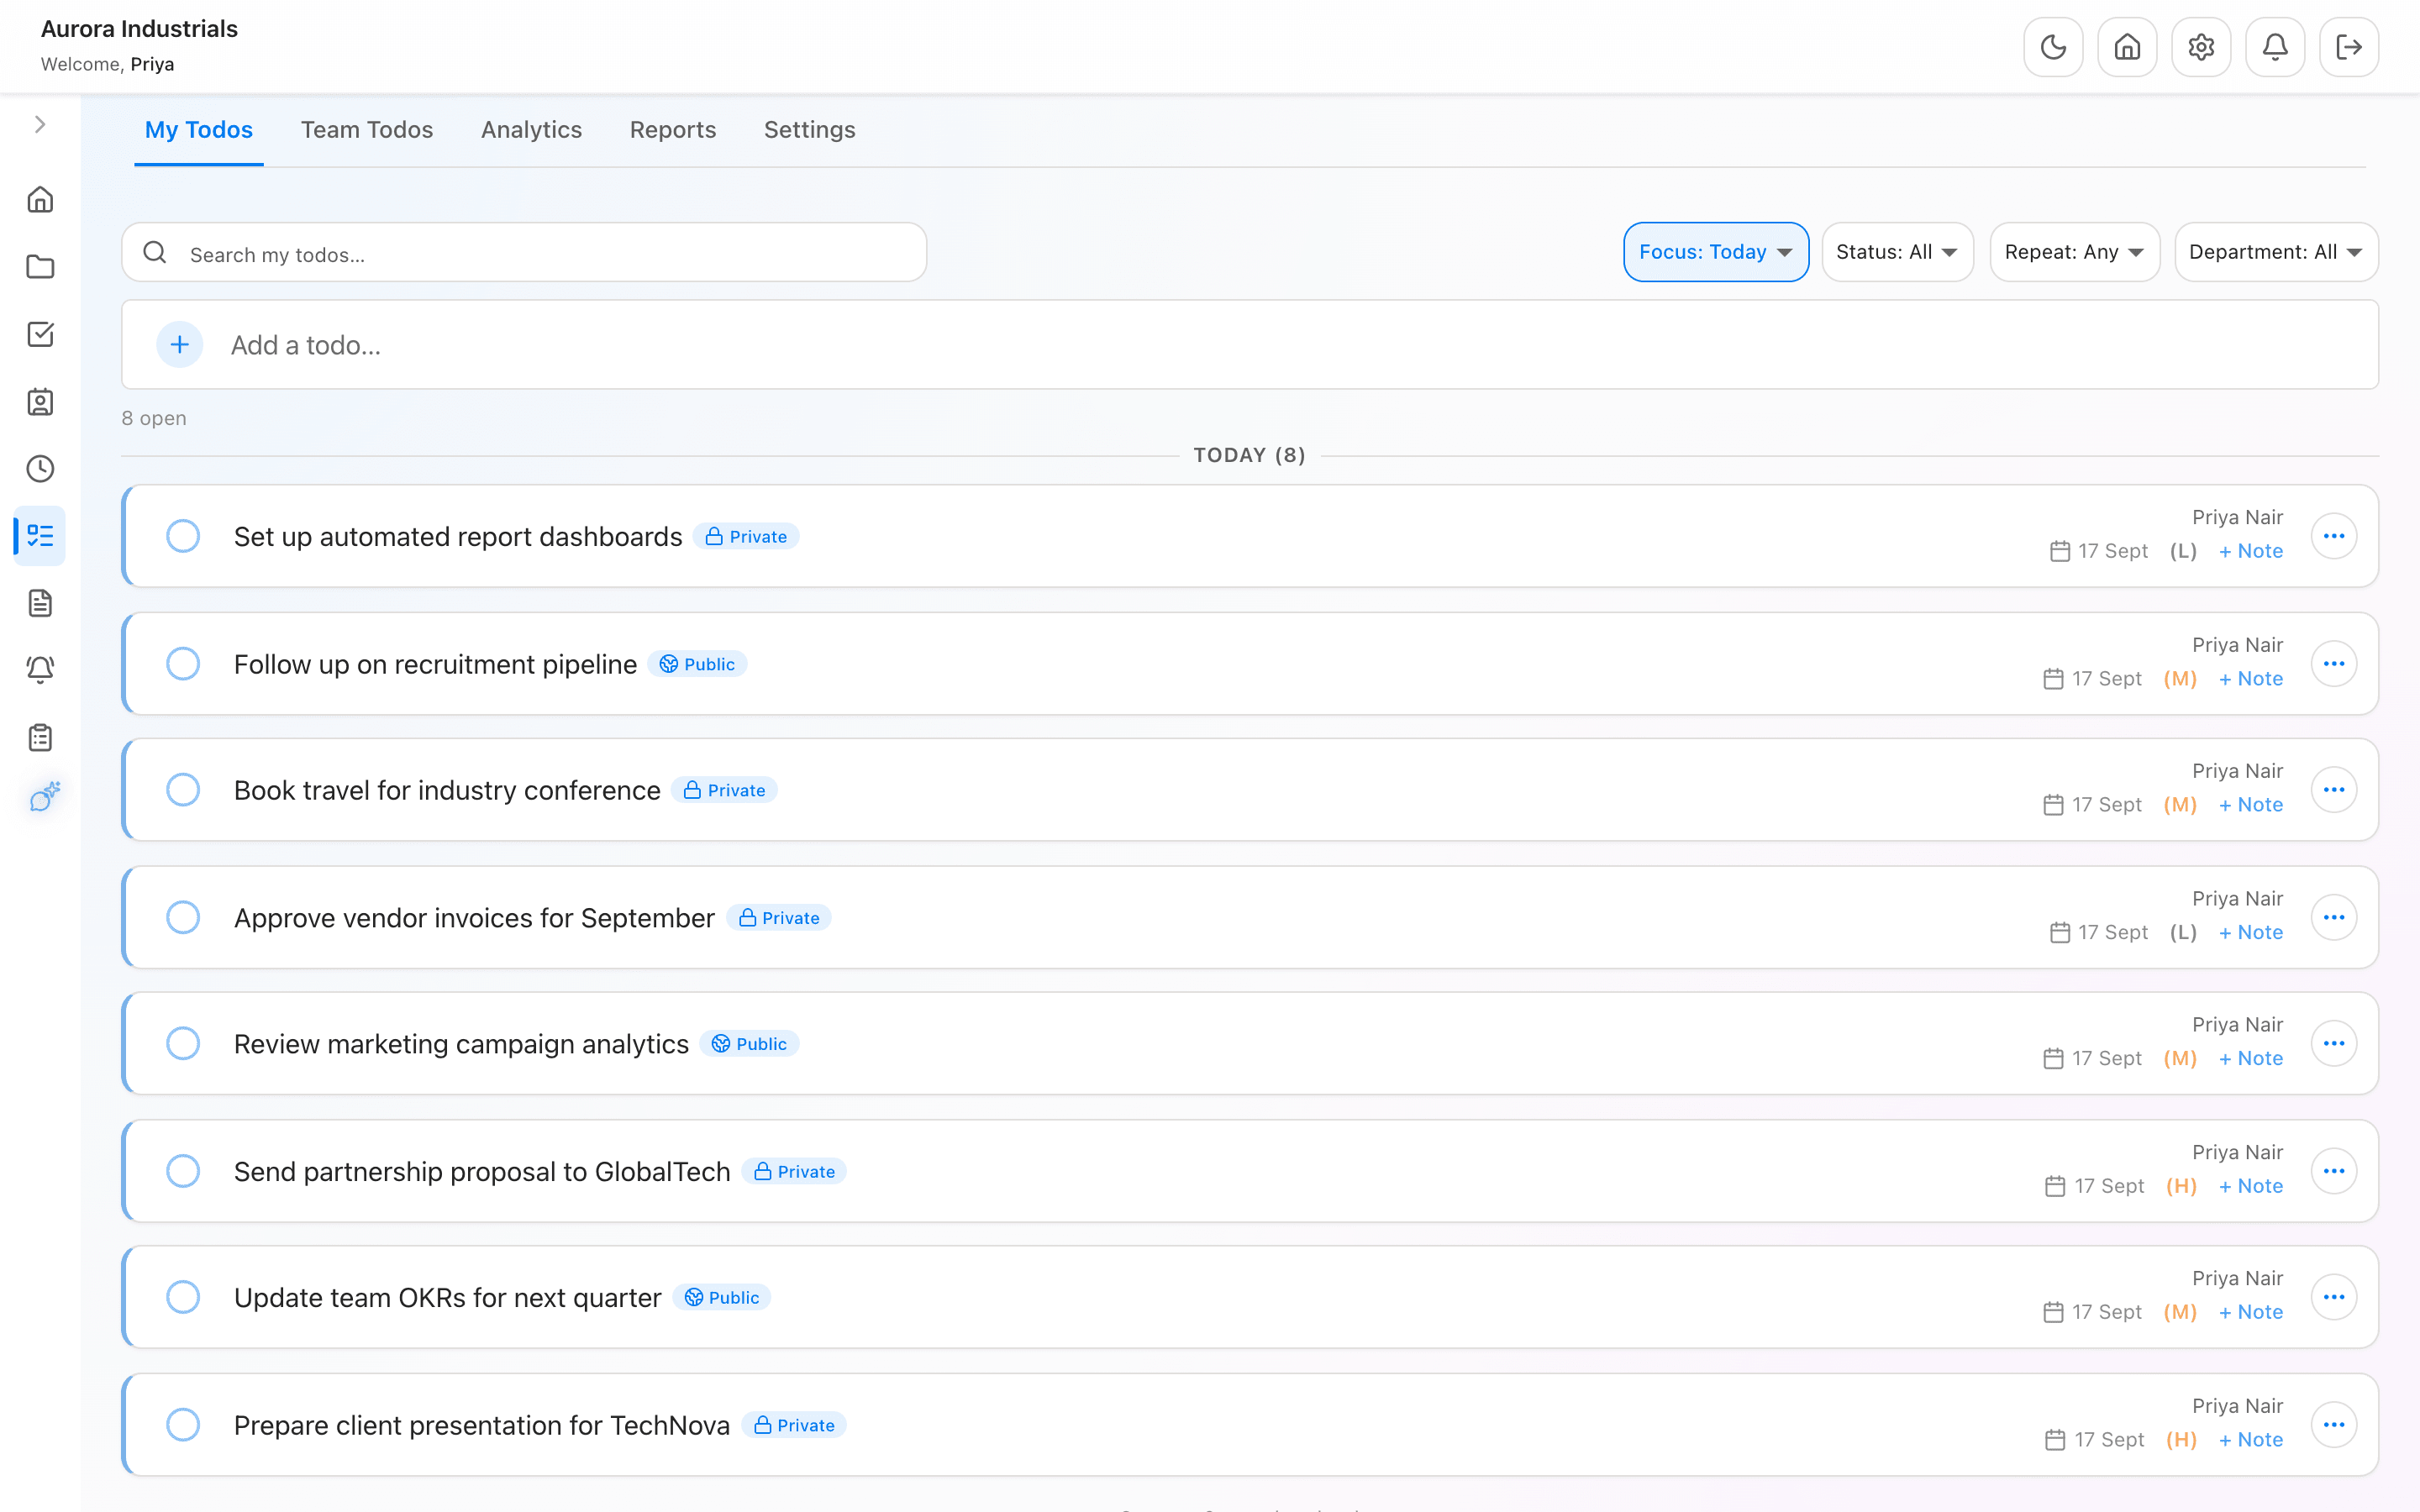Open sidebar home icon
Screen dimensions: 2420x1512
[x=40, y=199]
